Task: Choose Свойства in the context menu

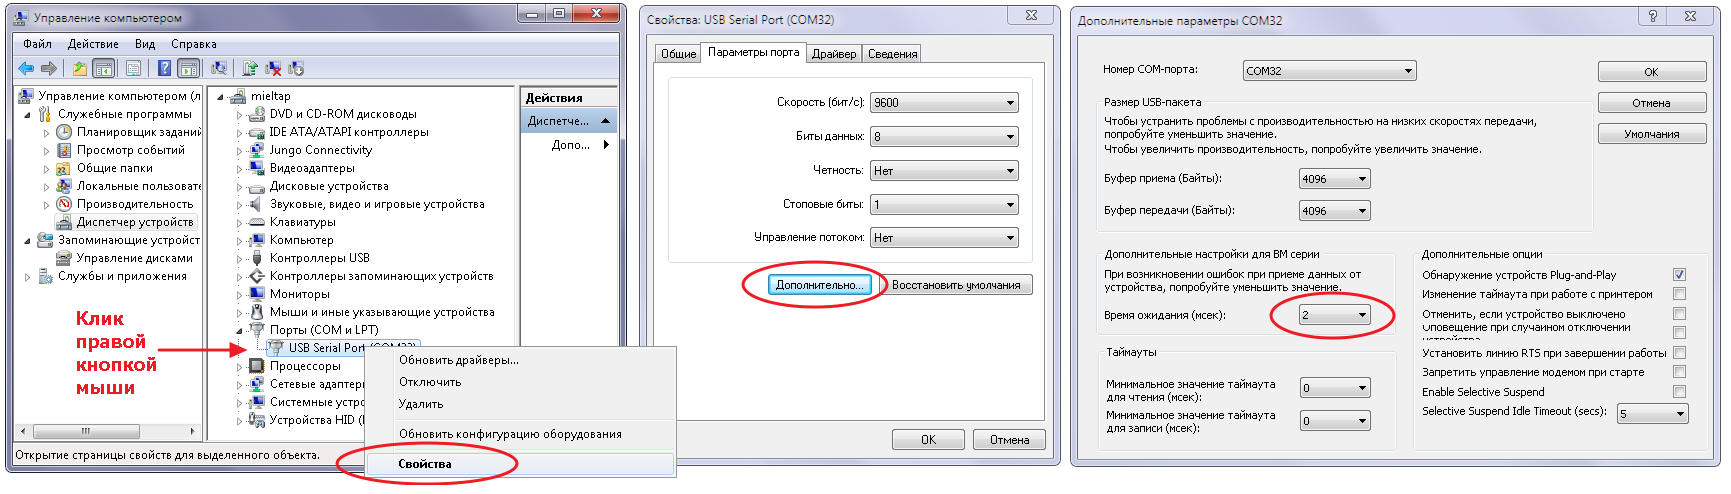Action: [425, 464]
